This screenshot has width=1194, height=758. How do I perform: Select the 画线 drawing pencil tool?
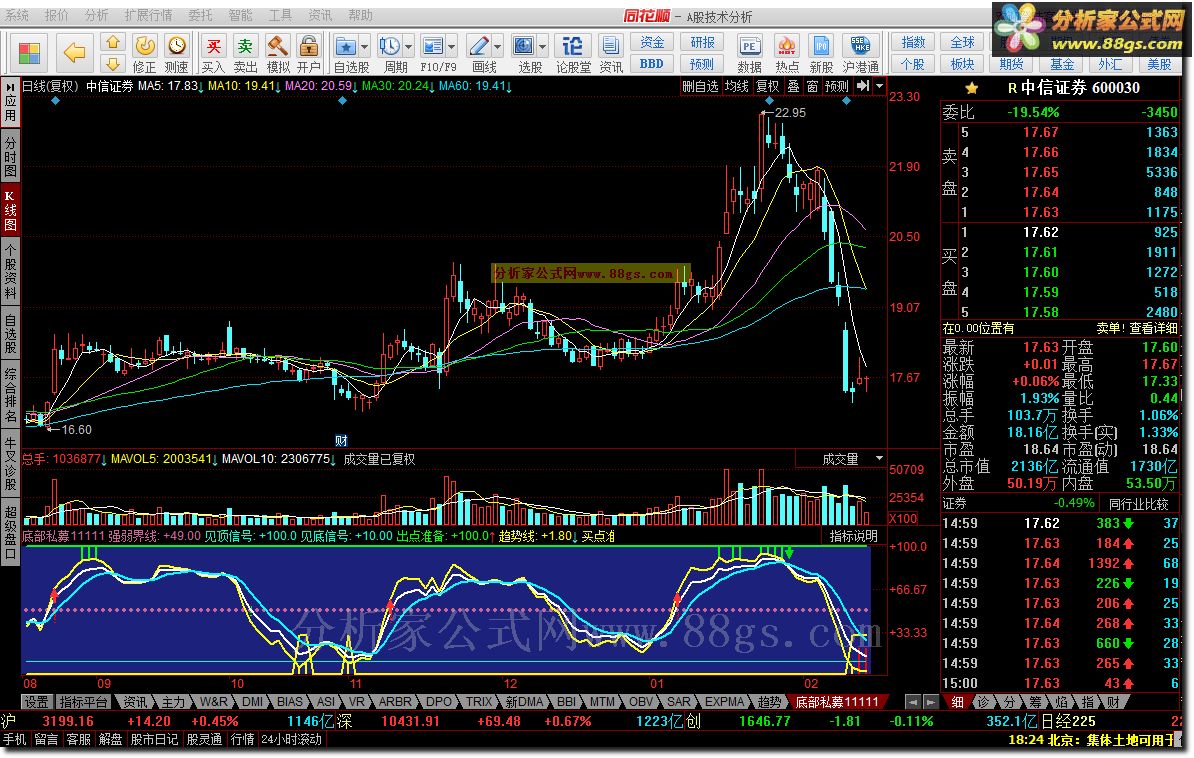click(479, 46)
